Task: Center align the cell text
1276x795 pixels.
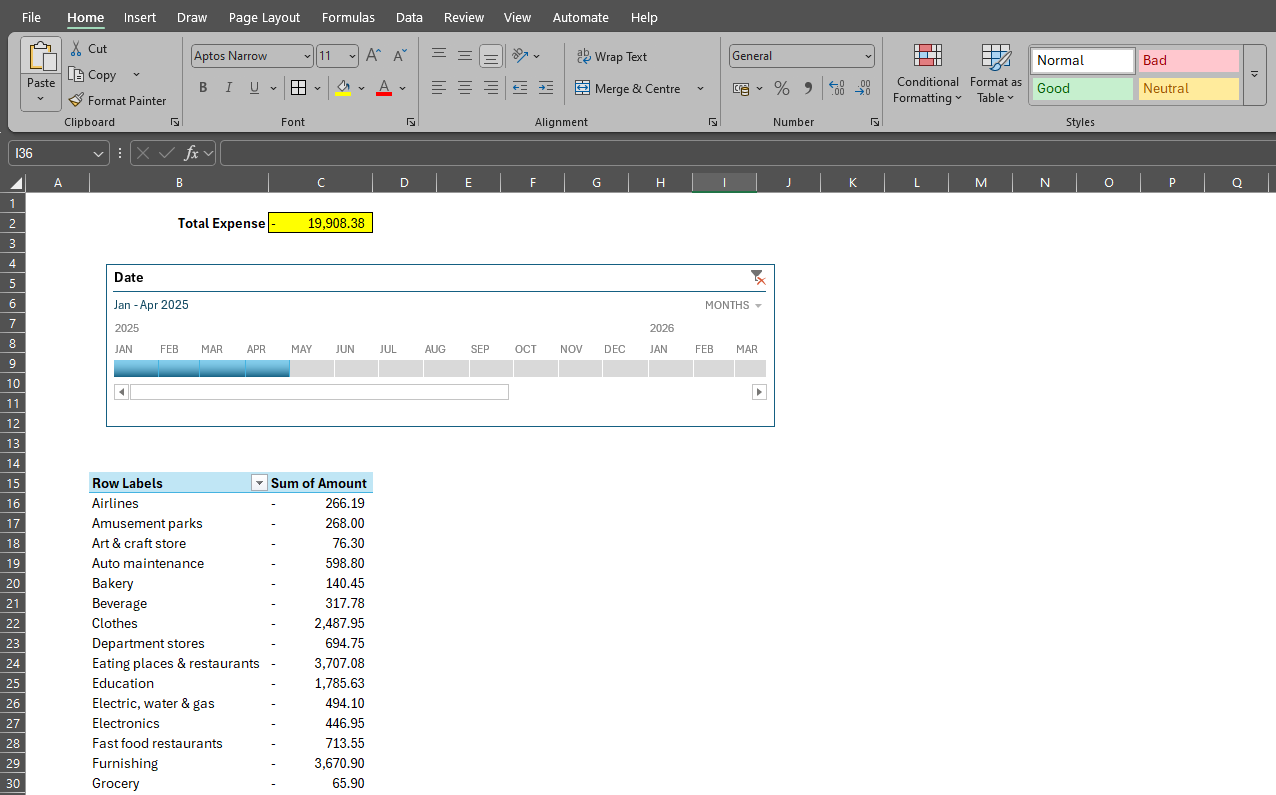Action: pyautogui.click(x=465, y=88)
